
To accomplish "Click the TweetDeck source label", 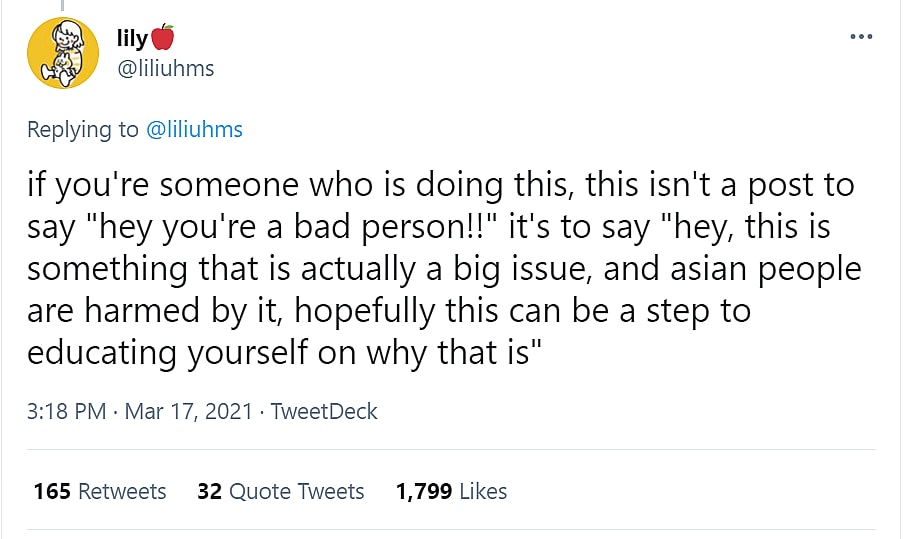I will (324, 411).
